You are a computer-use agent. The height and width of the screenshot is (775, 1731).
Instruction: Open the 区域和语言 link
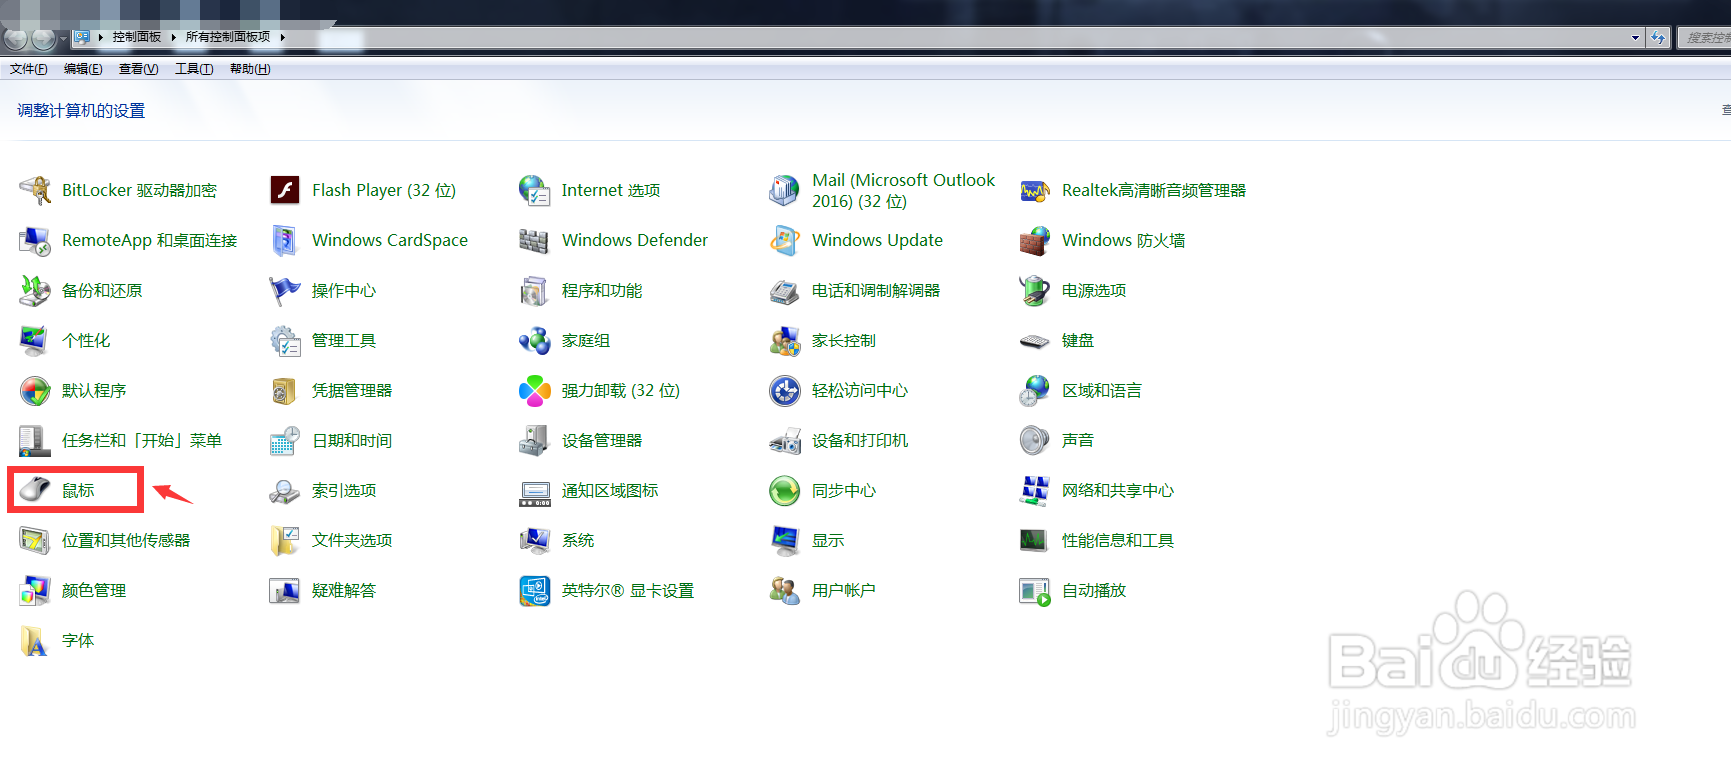click(1102, 390)
